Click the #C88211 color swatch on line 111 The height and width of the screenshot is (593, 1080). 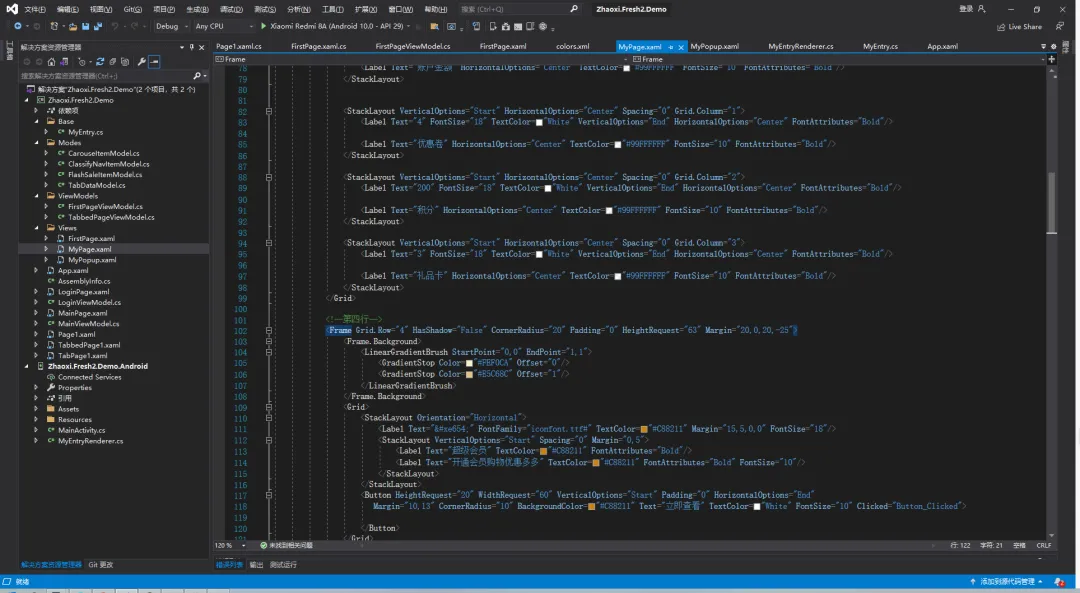[x=644, y=429]
